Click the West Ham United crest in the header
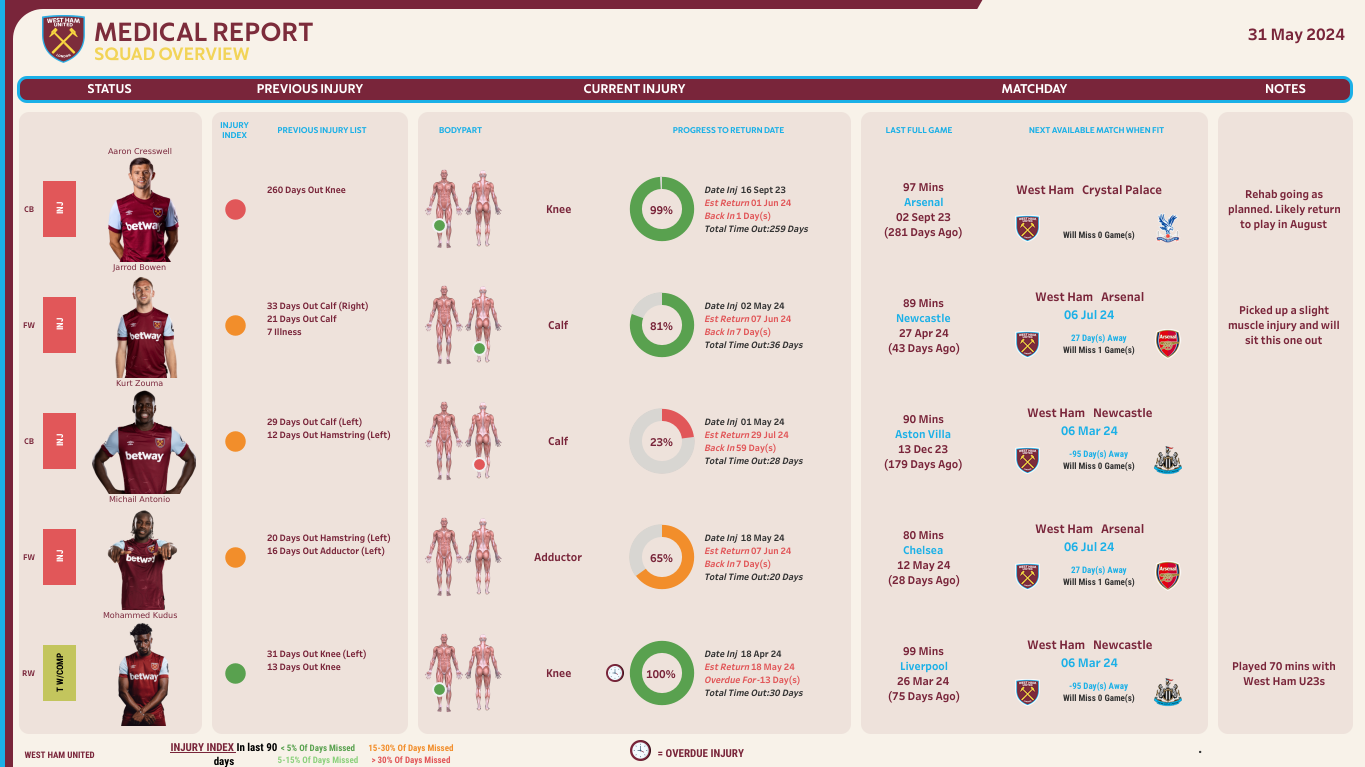This screenshot has width=1365, height=767. pyautogui.click(x=63, y=39)
